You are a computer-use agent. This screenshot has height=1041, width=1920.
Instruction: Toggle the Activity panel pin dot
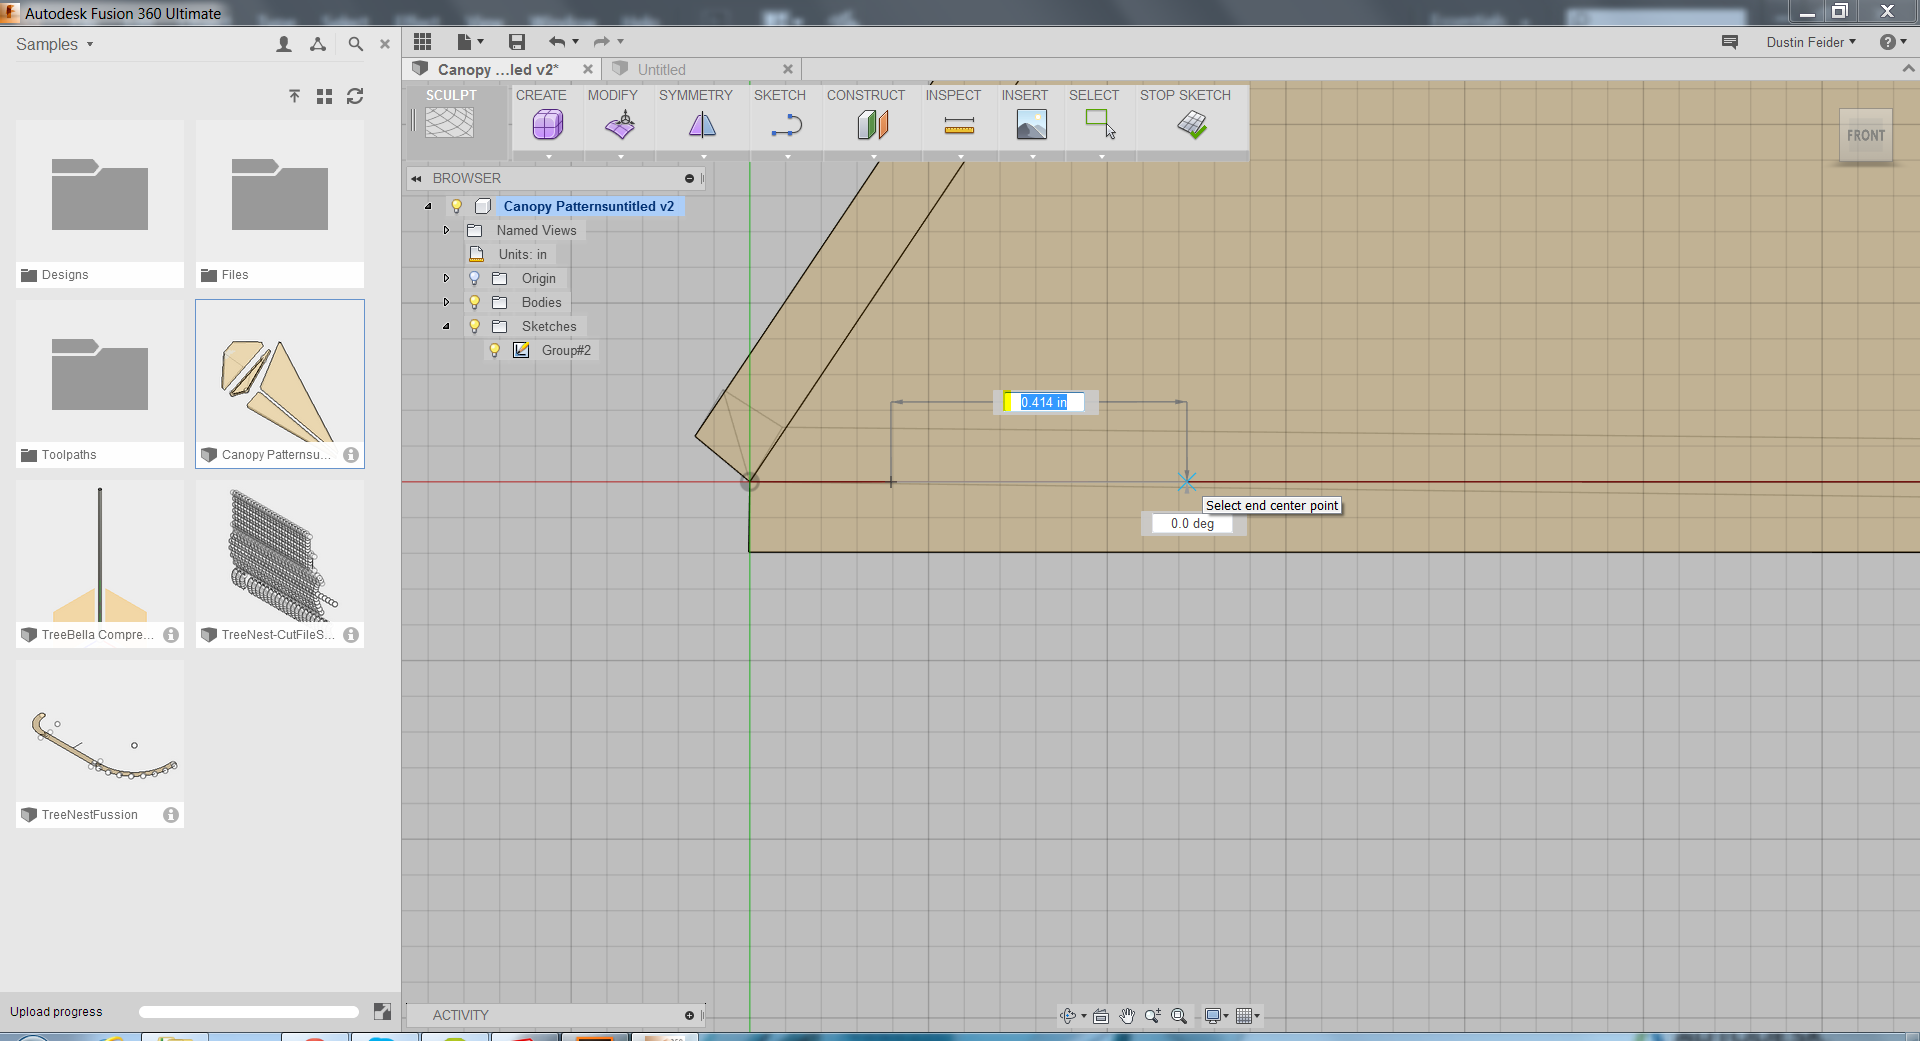(x=689, y=1015)
